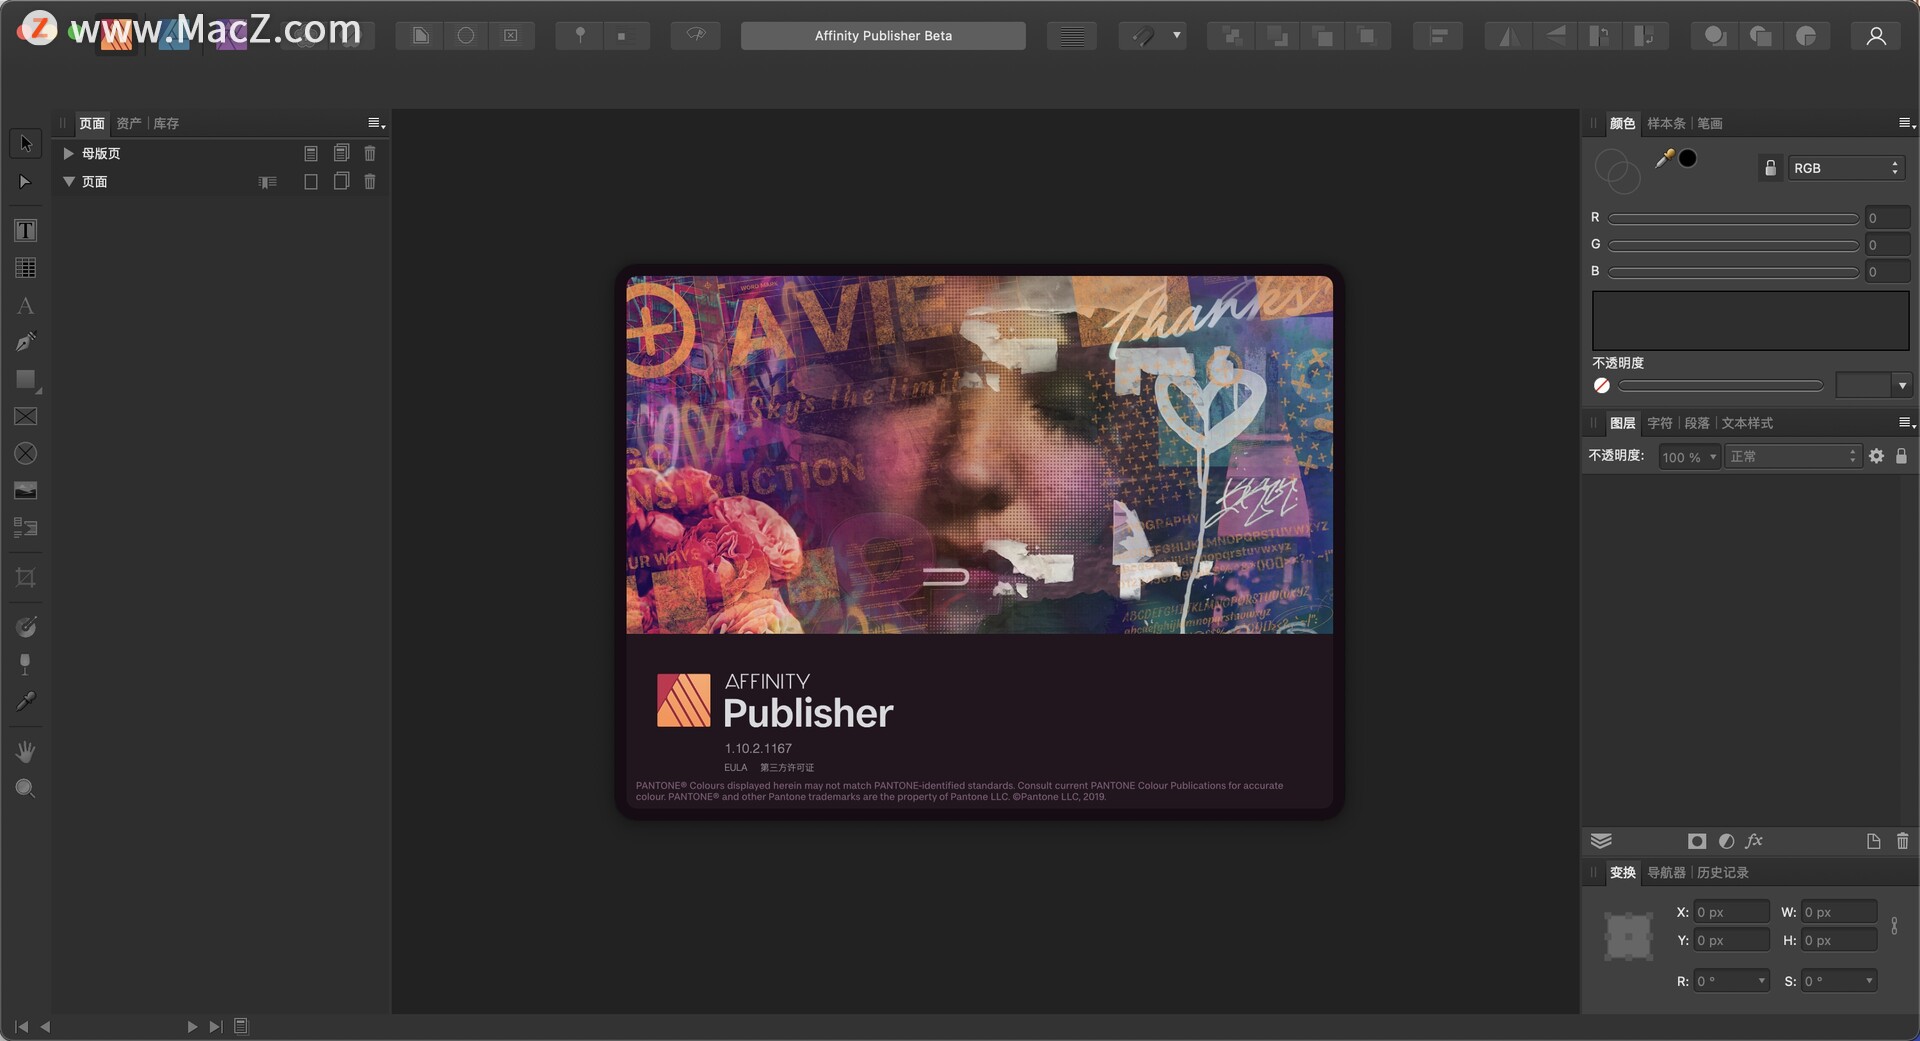Open Pages panel options menu
Screen dimensions: 1920x1041
[x=376, y=123]
